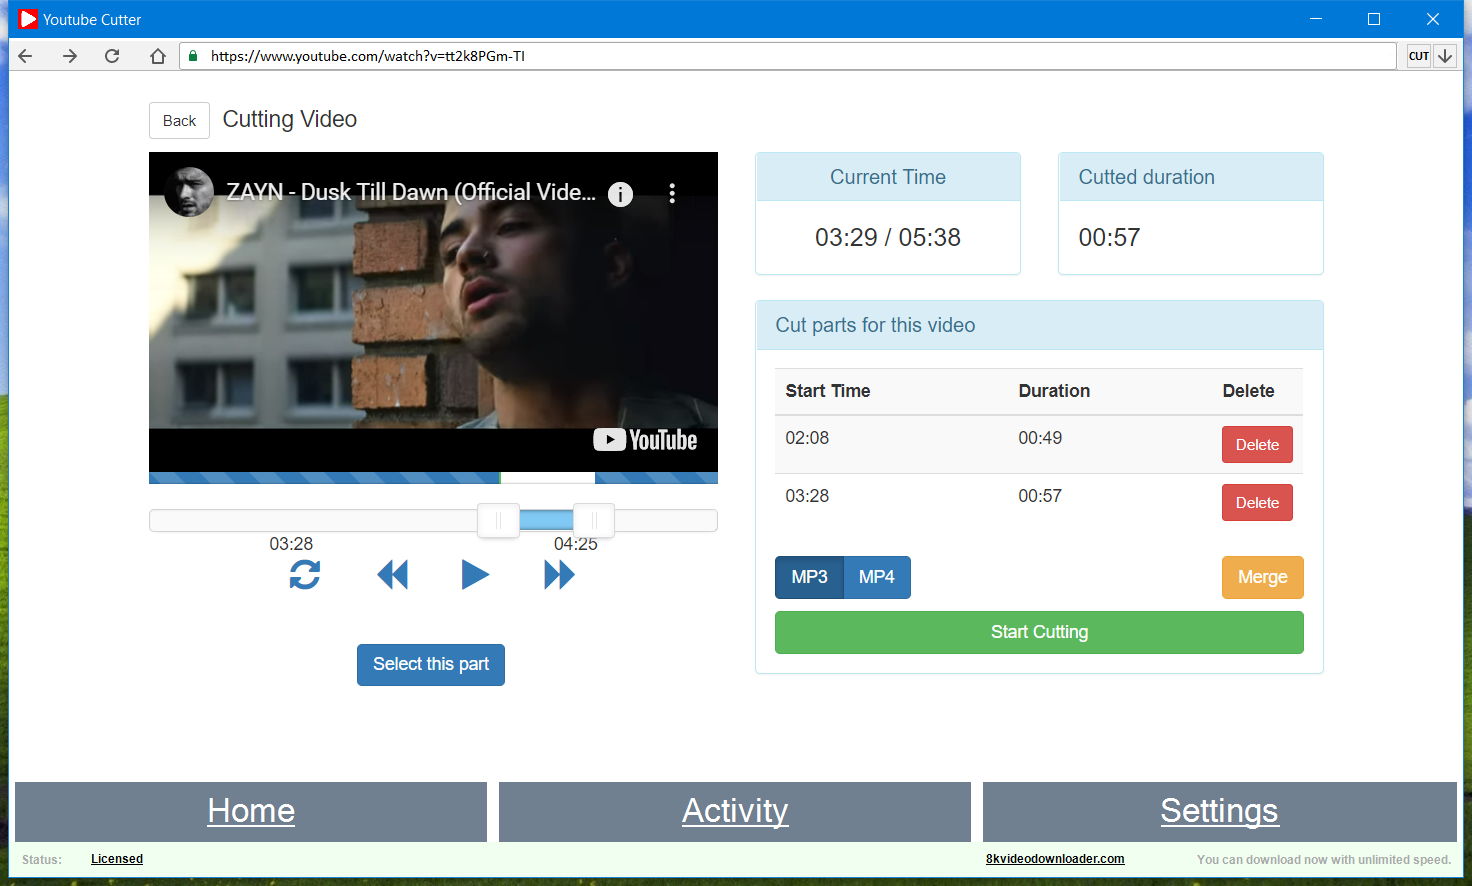Click the CUT toolbar icon

[1418, 56]
